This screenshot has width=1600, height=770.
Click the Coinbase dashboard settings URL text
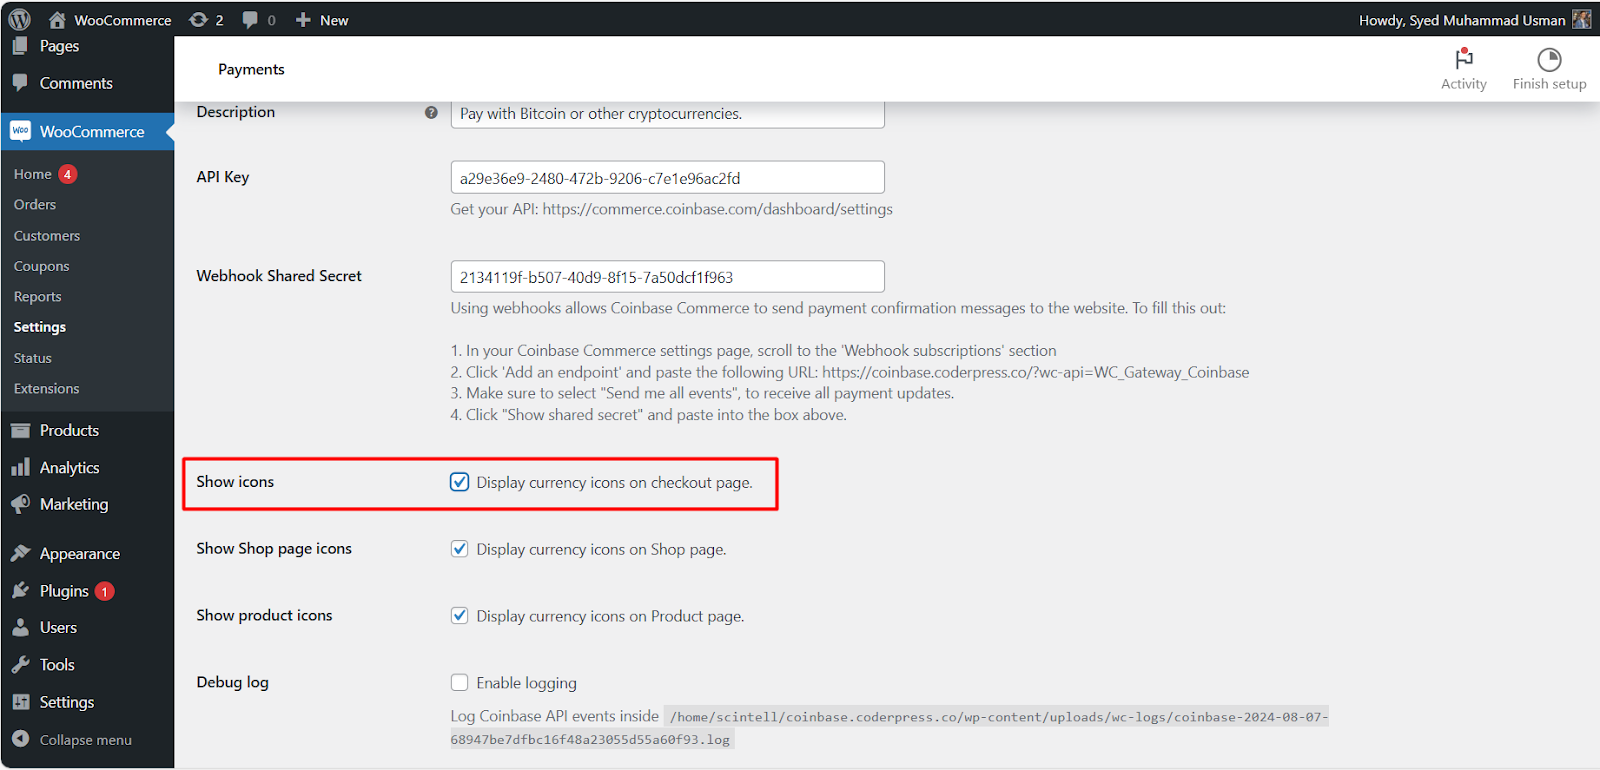click(717, 209)
